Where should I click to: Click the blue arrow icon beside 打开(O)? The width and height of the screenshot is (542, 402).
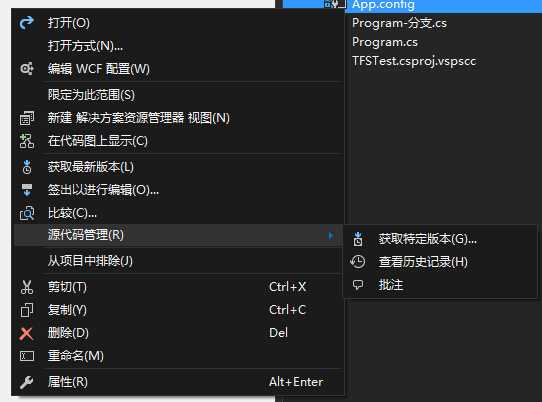(26, 23)
